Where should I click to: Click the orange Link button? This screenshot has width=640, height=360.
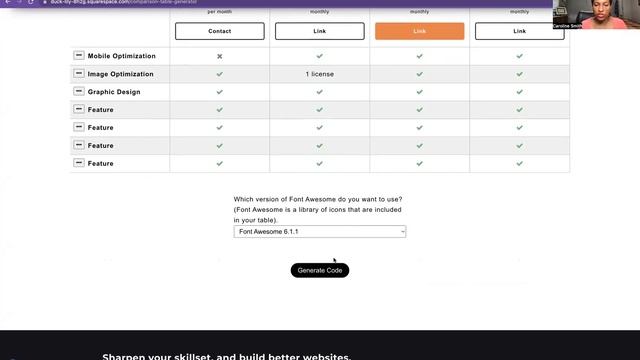tap(420, 31)
